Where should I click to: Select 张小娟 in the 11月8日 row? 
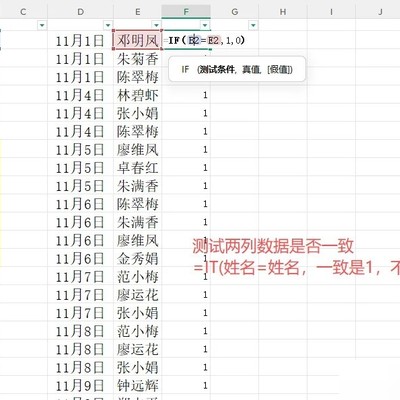pyautogui.click(x=137, y=367)
